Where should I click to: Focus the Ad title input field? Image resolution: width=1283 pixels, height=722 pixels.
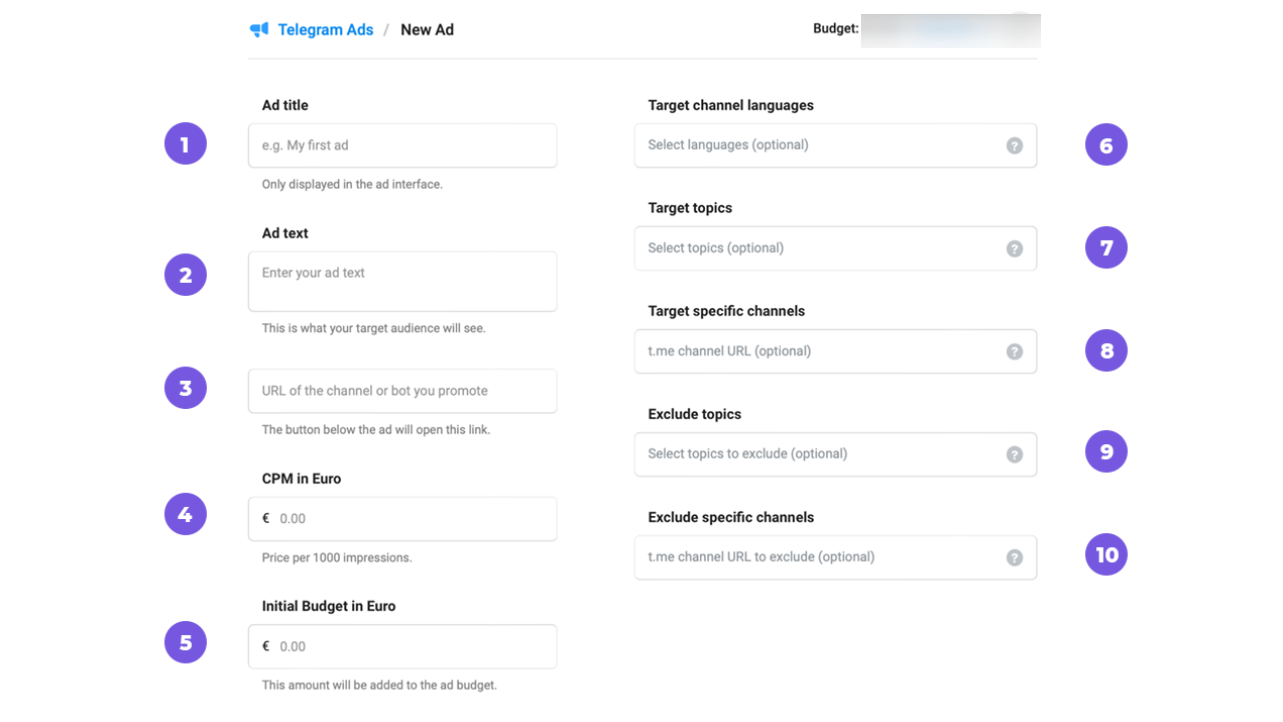[402, 146]
